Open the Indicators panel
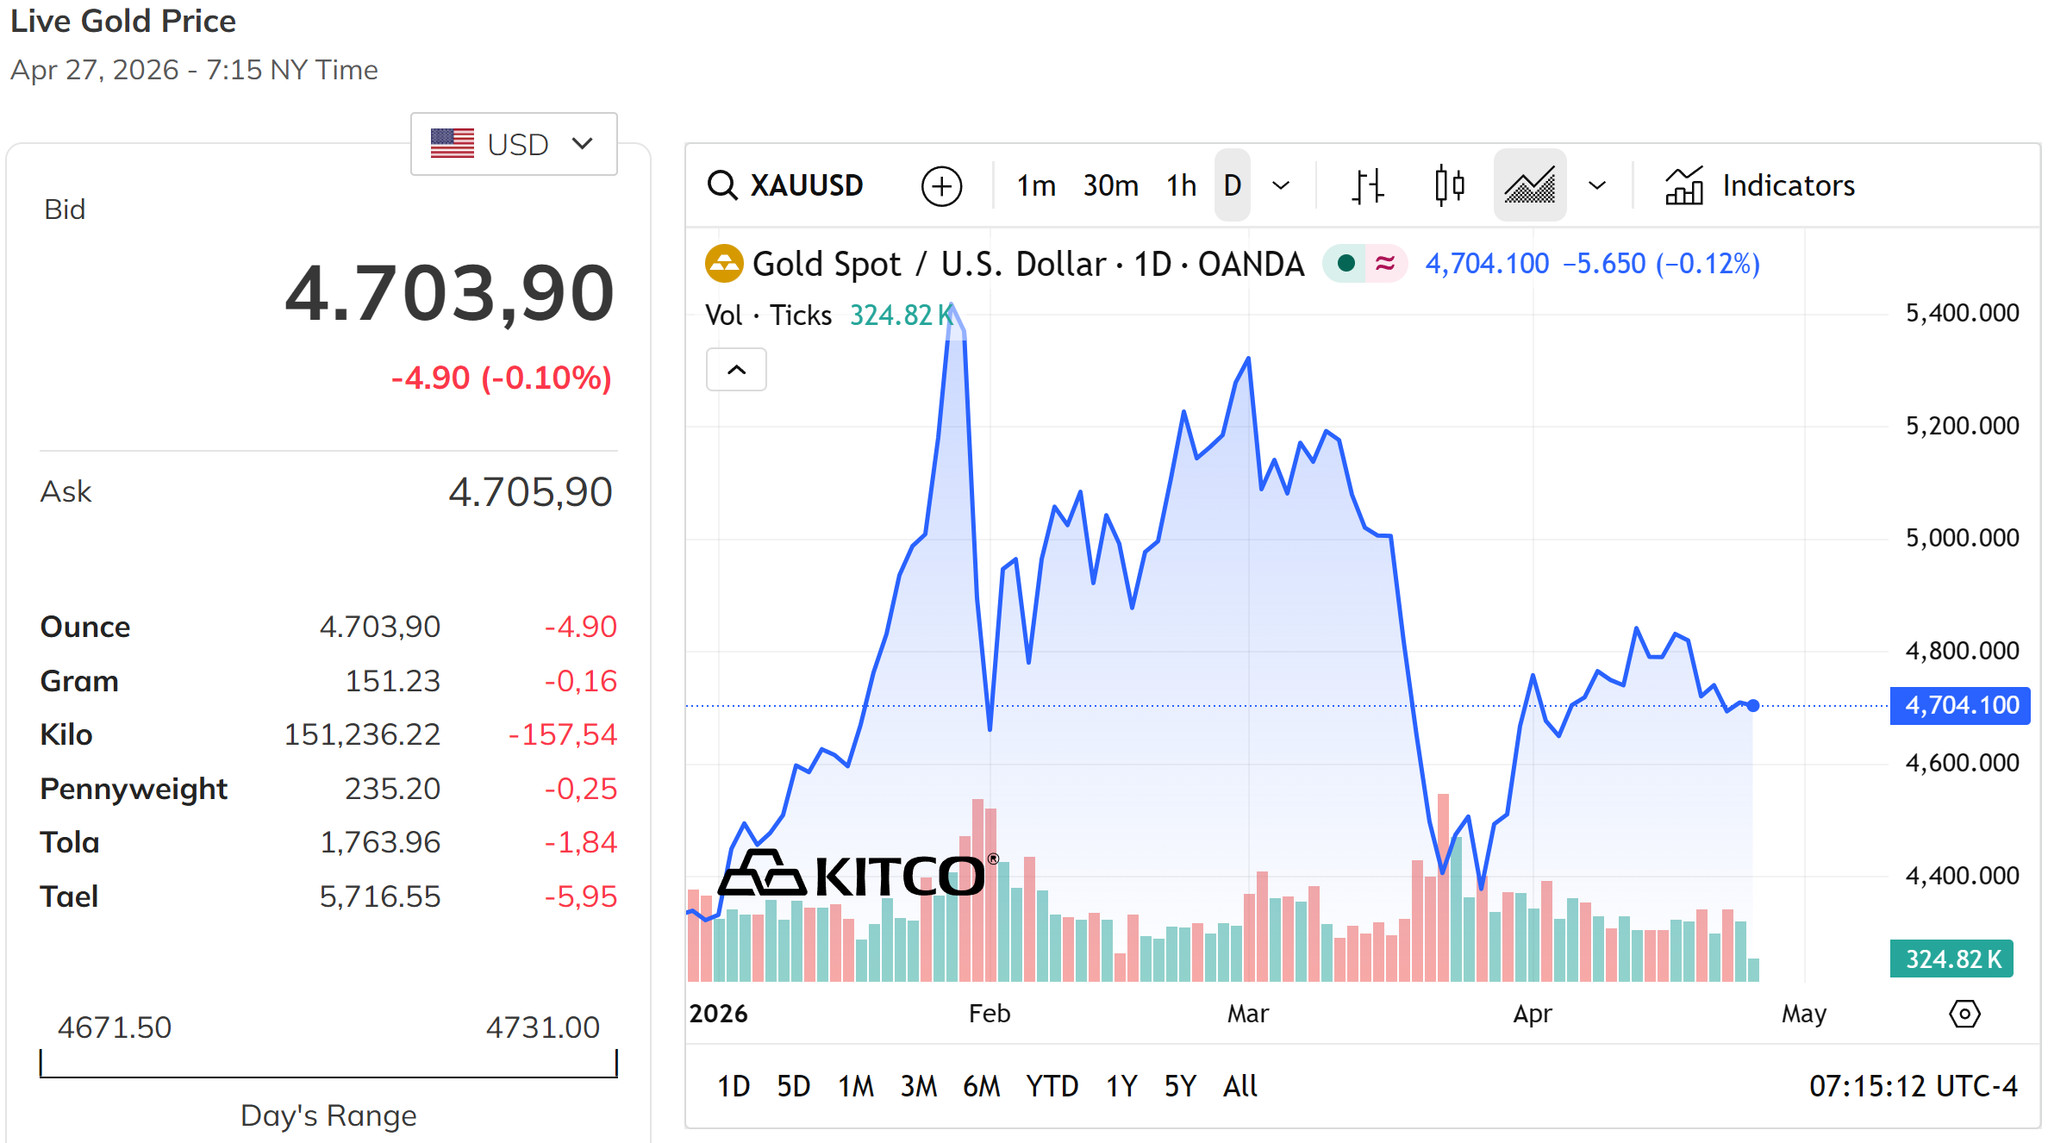Image resolution: width=2048 pixels, height=1143 pixels. coord(1760,186)
